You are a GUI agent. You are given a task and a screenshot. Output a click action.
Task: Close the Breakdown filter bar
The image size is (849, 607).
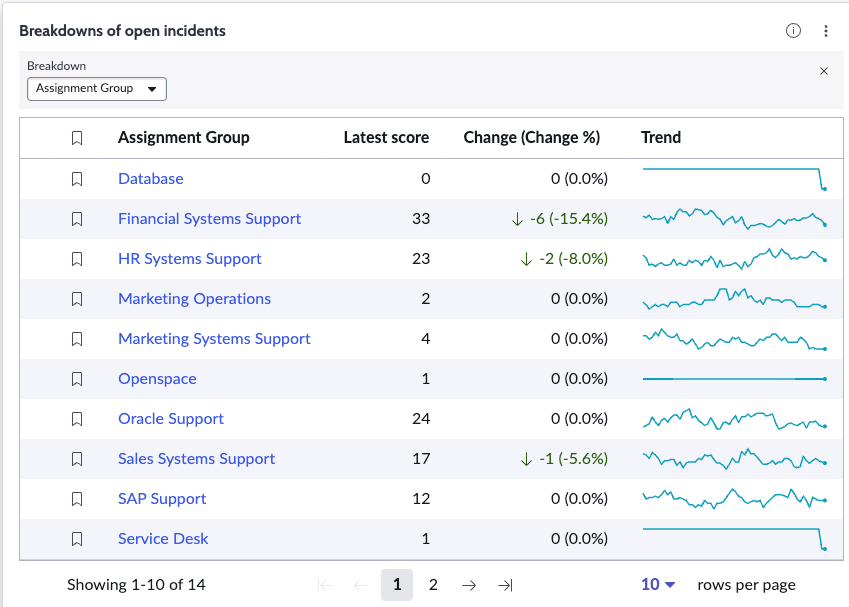pyautogui.click(x=824, y=71)
